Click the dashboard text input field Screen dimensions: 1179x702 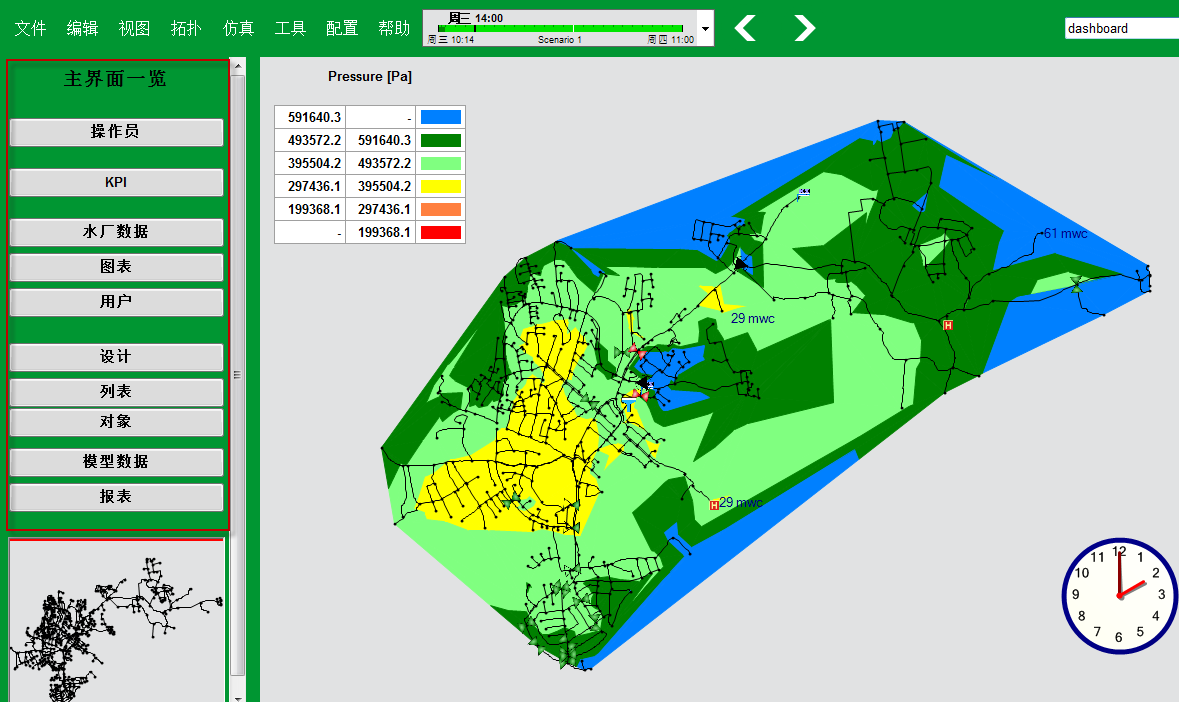(x=1120, y=29)
